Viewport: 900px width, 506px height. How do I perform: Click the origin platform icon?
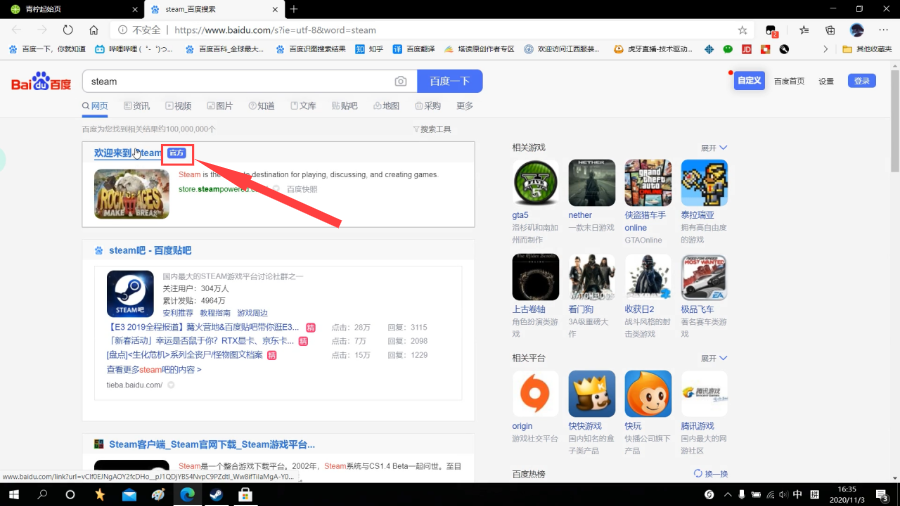point(535,394)
